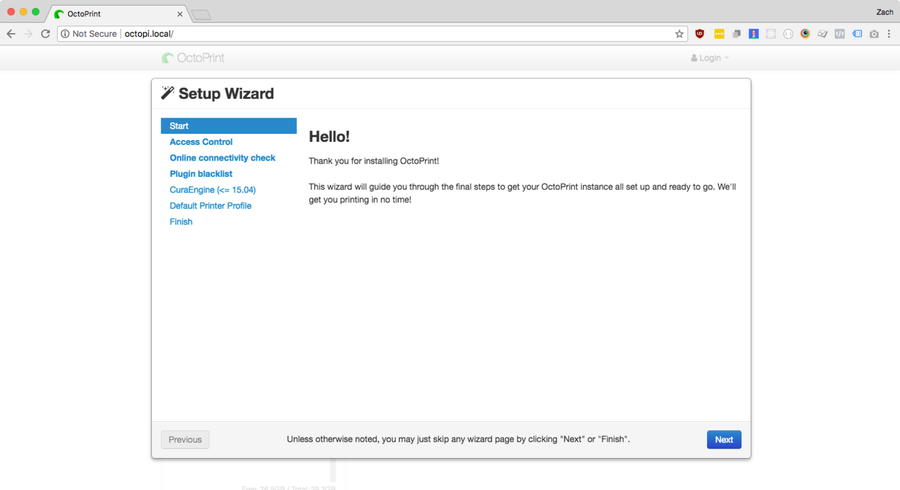The width and height of the screenshot is (900, 490).
Task: Bookmark page with the star icon
Action: point(680,34)
